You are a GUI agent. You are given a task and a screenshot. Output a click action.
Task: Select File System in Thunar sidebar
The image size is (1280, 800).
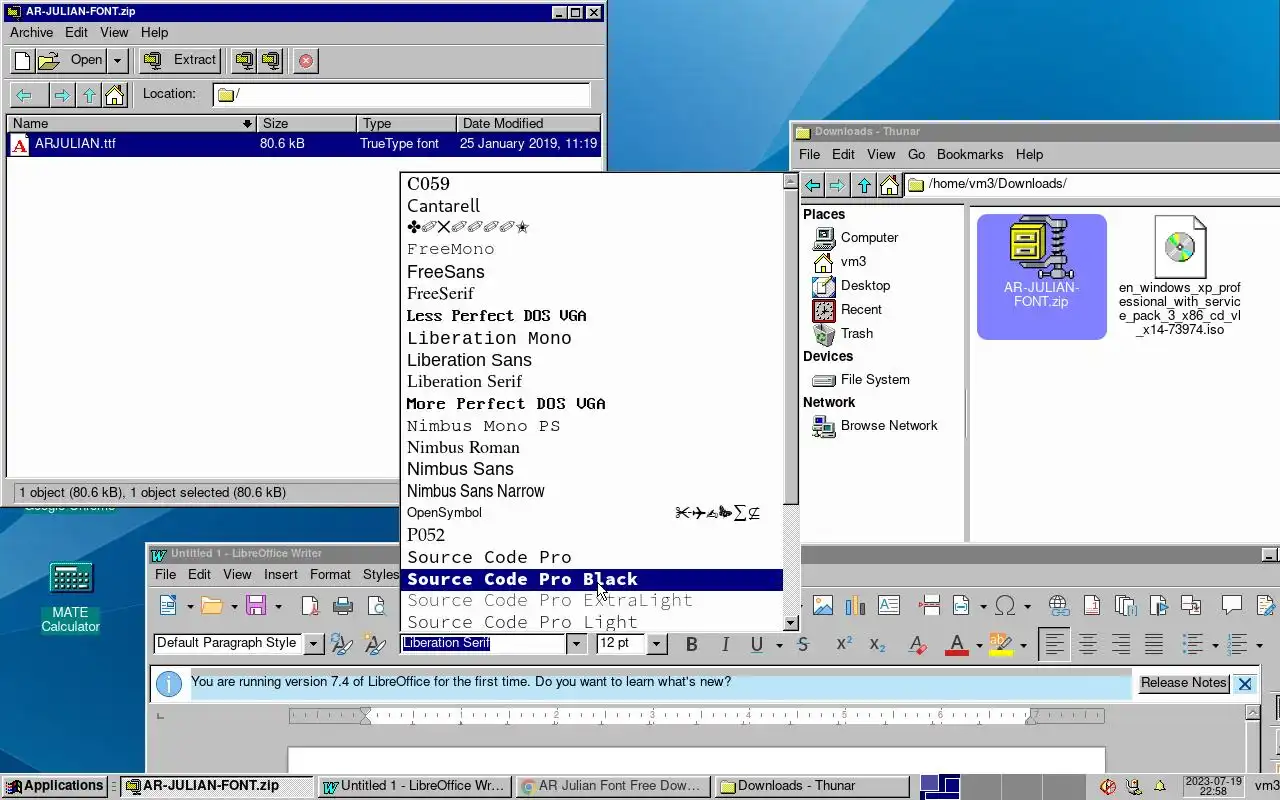(875, 380)
